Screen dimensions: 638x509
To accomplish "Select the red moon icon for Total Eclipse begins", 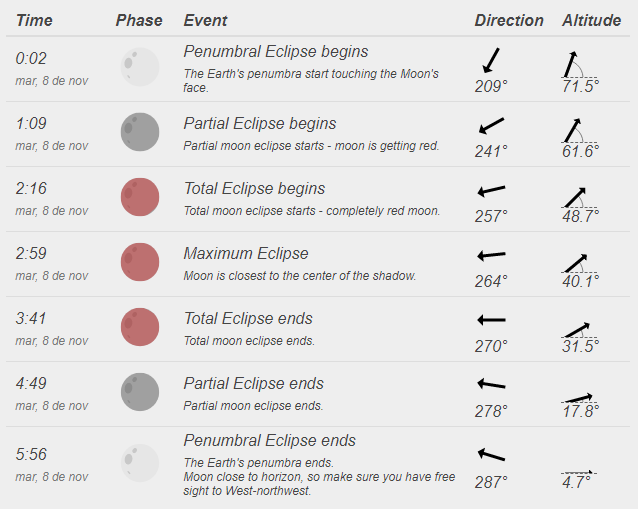I will [x=140, y=197].
